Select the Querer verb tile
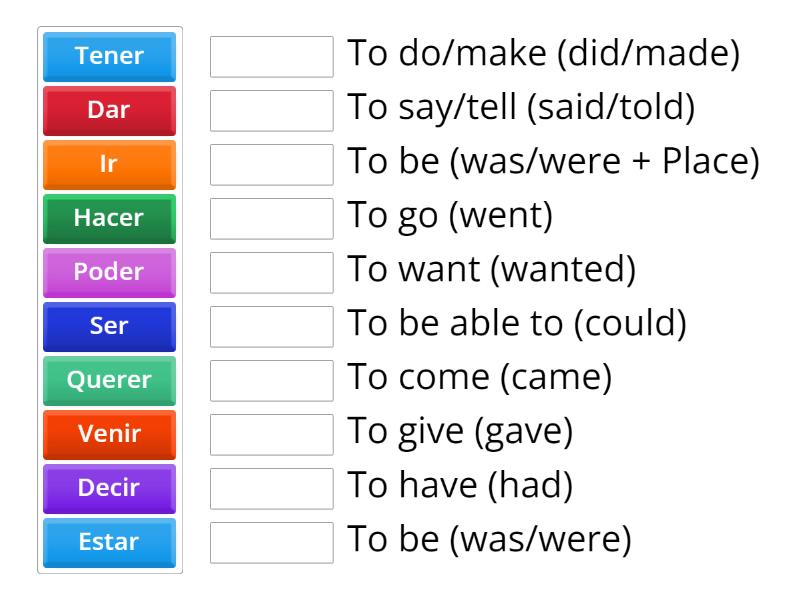 click(109, 381)
